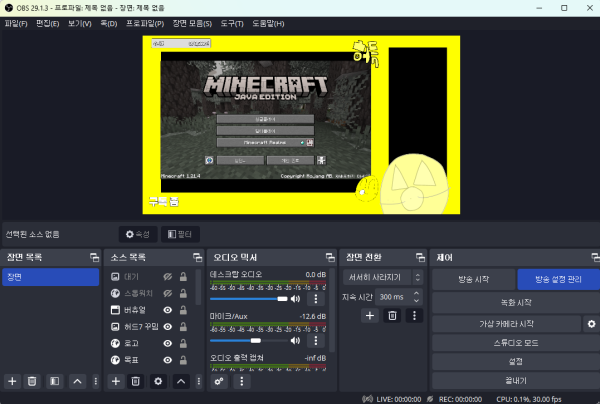The image size is (600, 404).
Task: Toggle the lock on the 로고 source
Action: point(184,344)
